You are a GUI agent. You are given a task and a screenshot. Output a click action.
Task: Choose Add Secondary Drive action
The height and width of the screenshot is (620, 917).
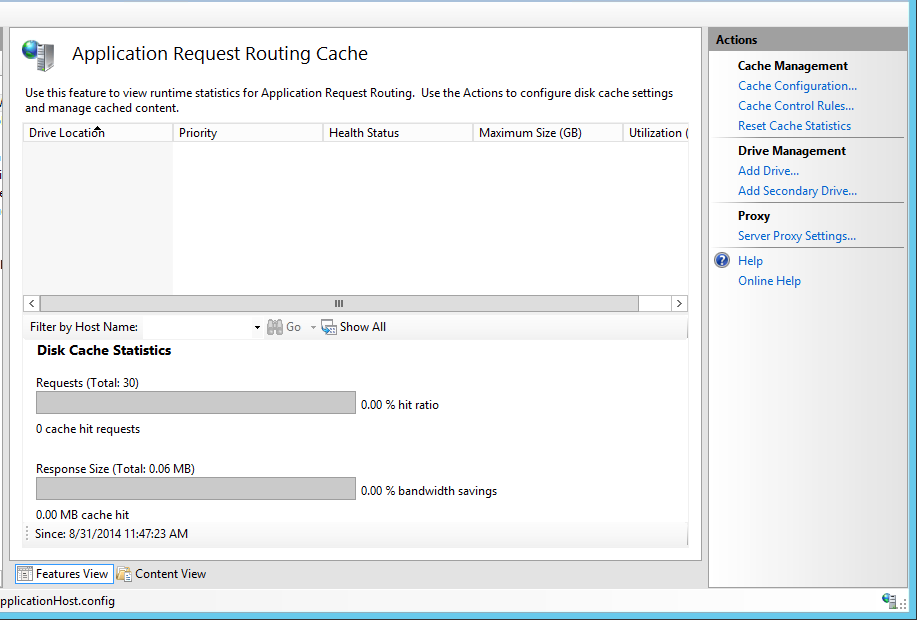797,191
